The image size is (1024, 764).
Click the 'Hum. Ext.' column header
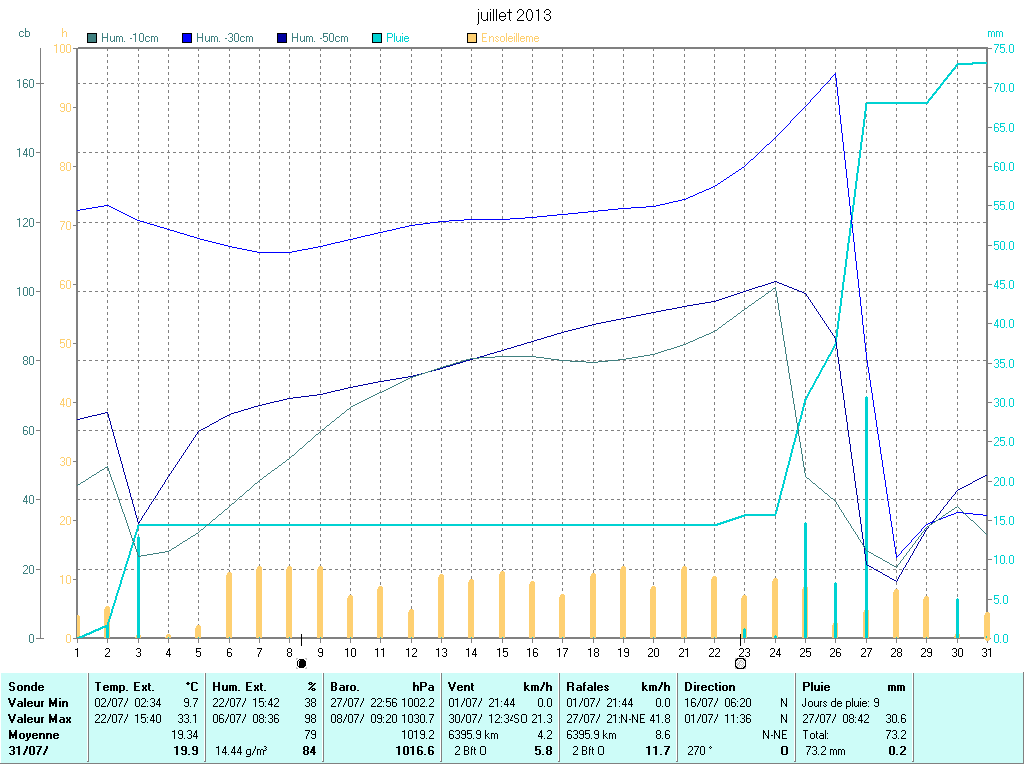coord(241,687)
